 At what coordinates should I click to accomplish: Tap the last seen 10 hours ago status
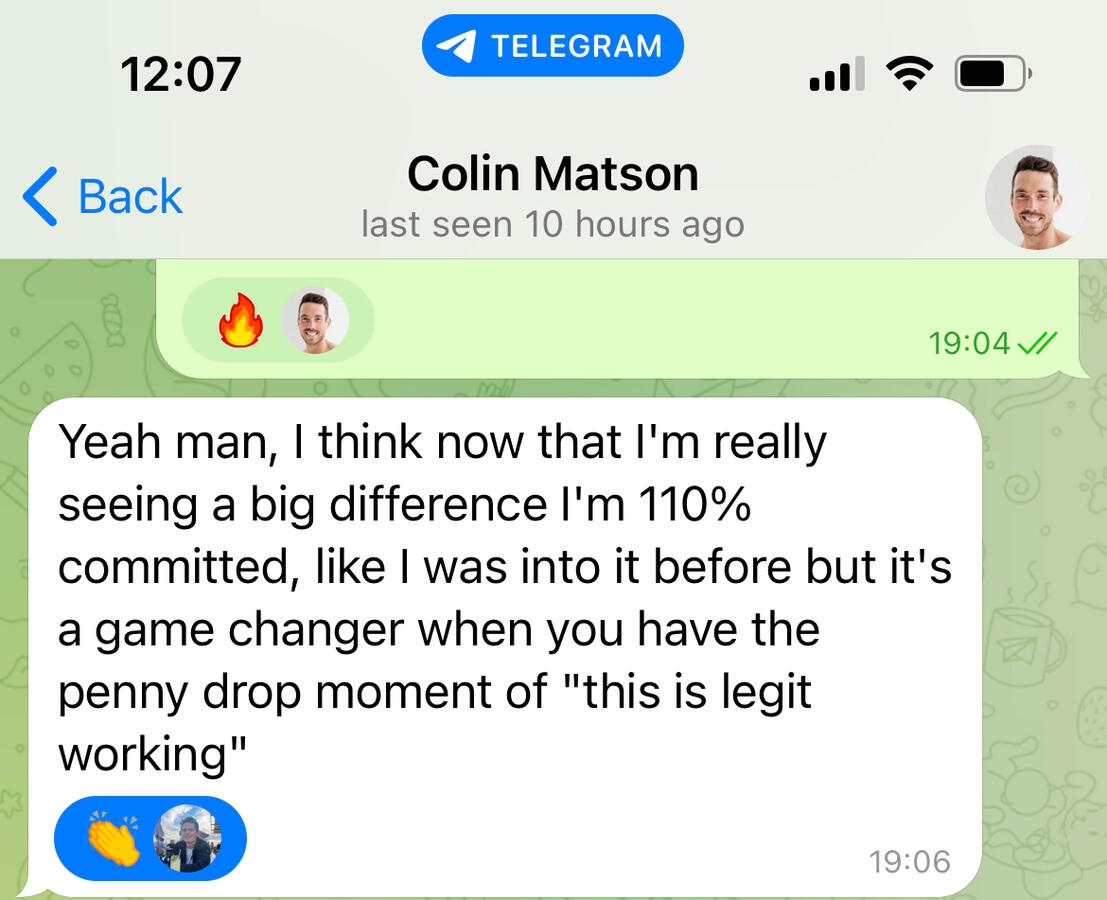[553, 225]
